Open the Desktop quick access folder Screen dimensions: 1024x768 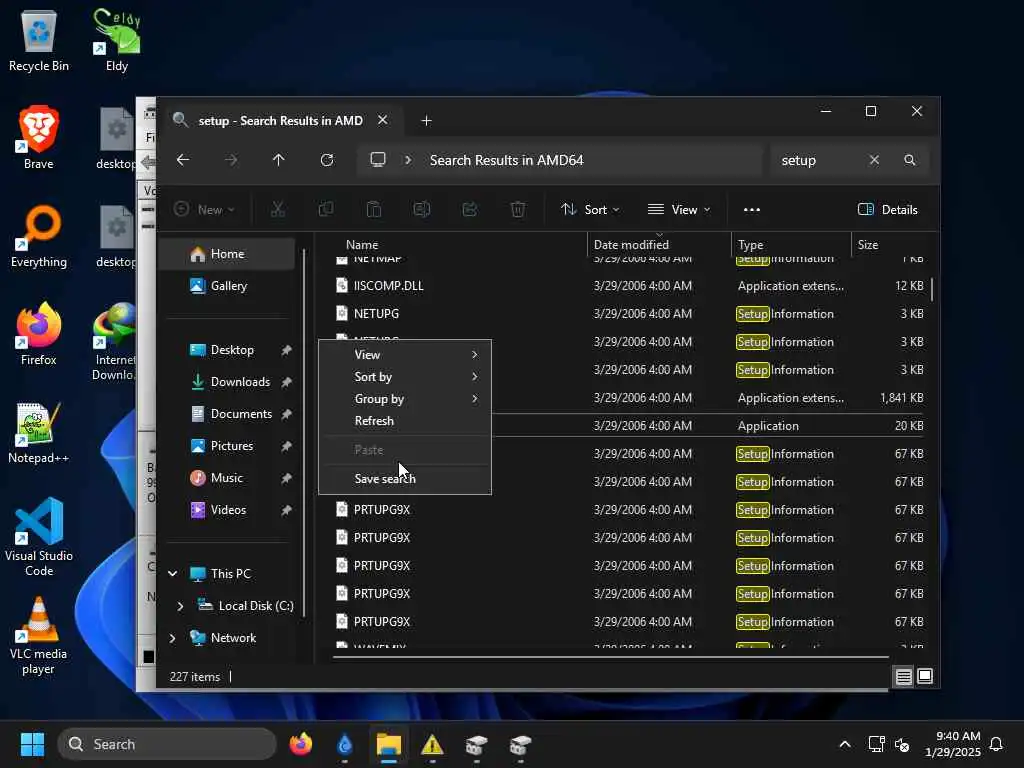(232, 350)
